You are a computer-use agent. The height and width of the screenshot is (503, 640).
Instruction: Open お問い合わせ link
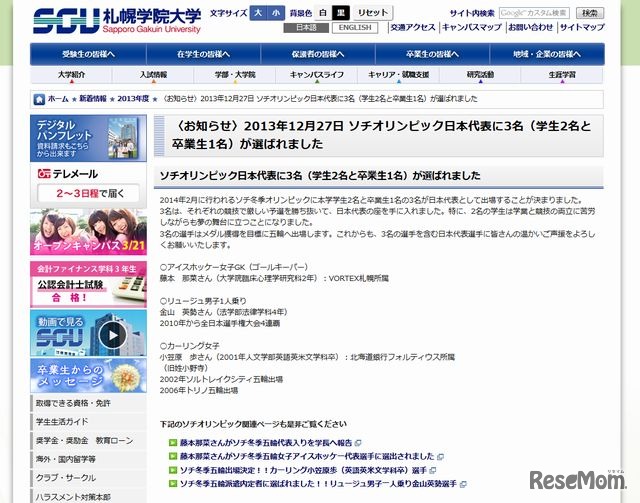pyautogui.click(x=530, y=27)
